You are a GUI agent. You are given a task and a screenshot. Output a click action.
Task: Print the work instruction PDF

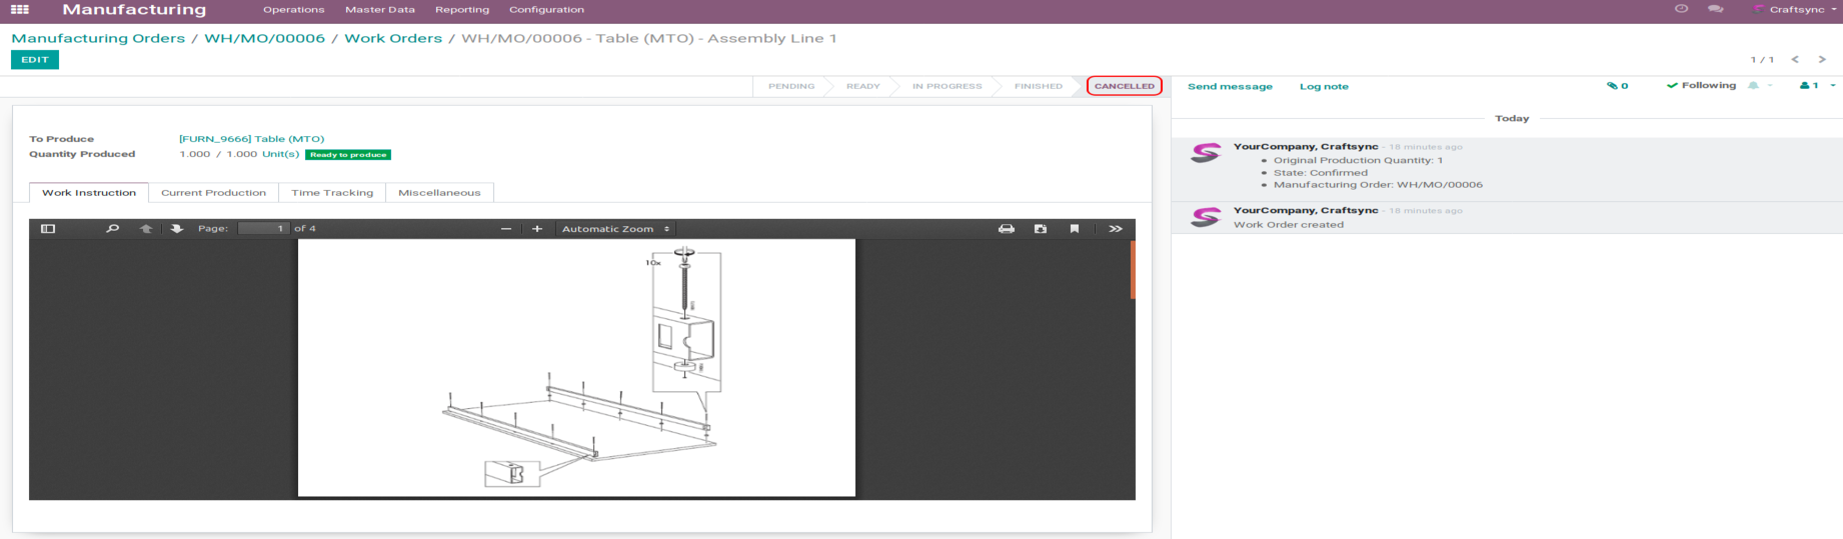click(1006, 229)
